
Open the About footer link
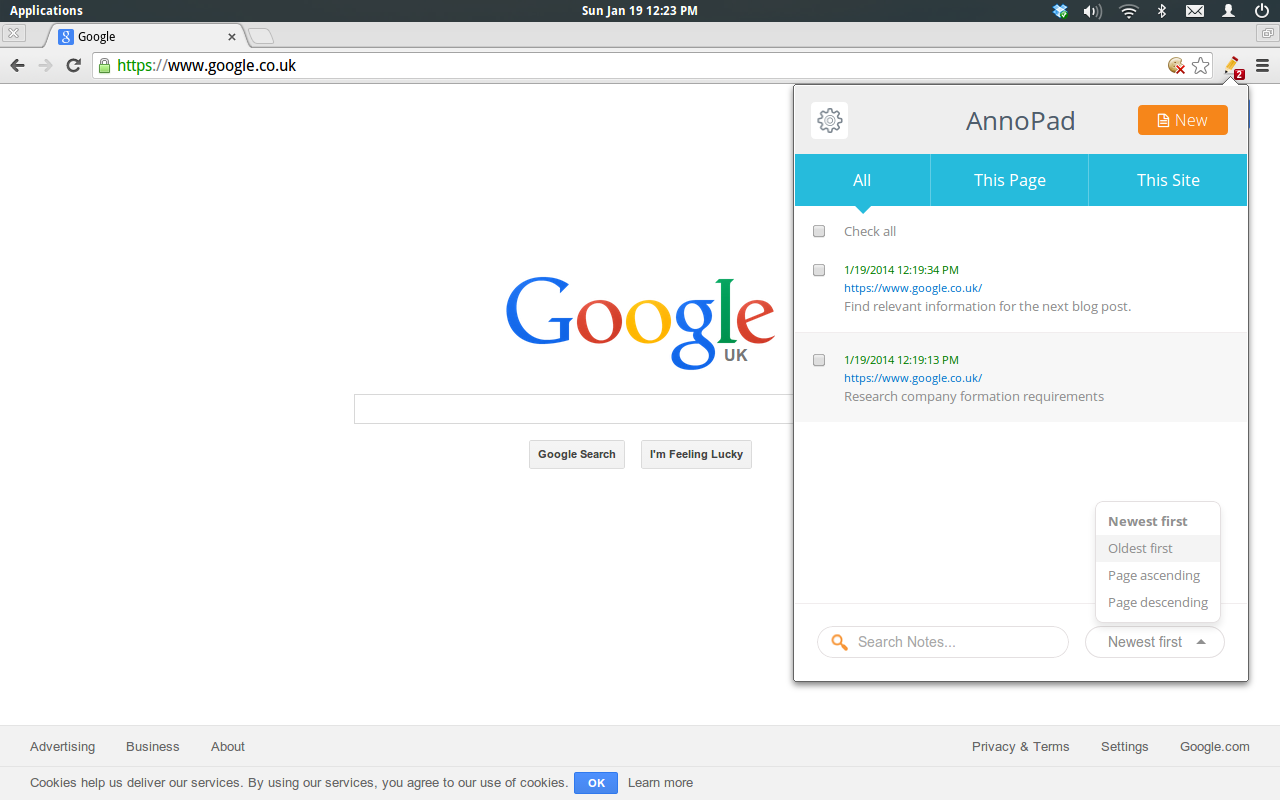tap(228, 747)
